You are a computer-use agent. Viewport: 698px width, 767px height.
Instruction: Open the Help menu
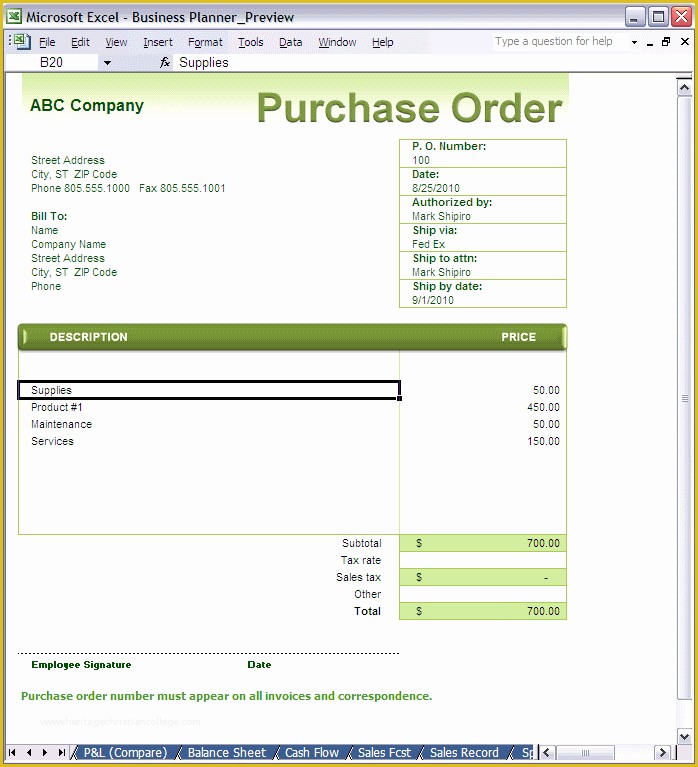click(383, 42)
